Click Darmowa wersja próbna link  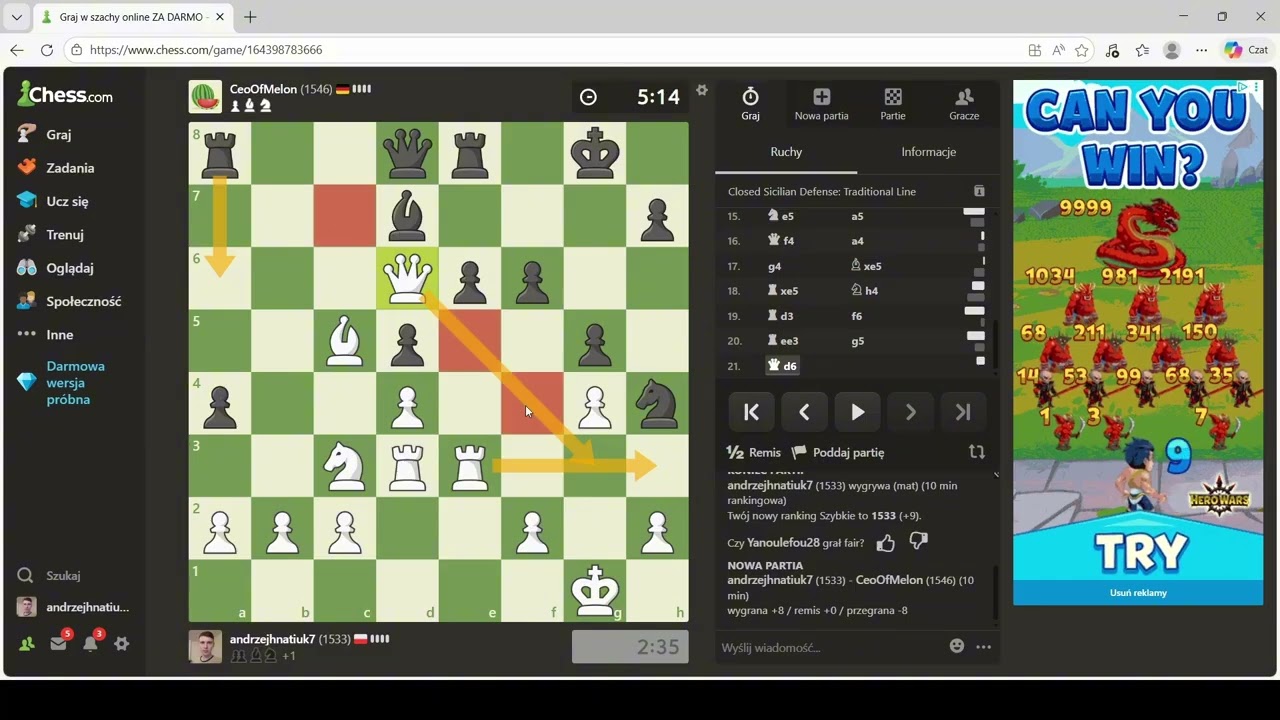point(75,383)
